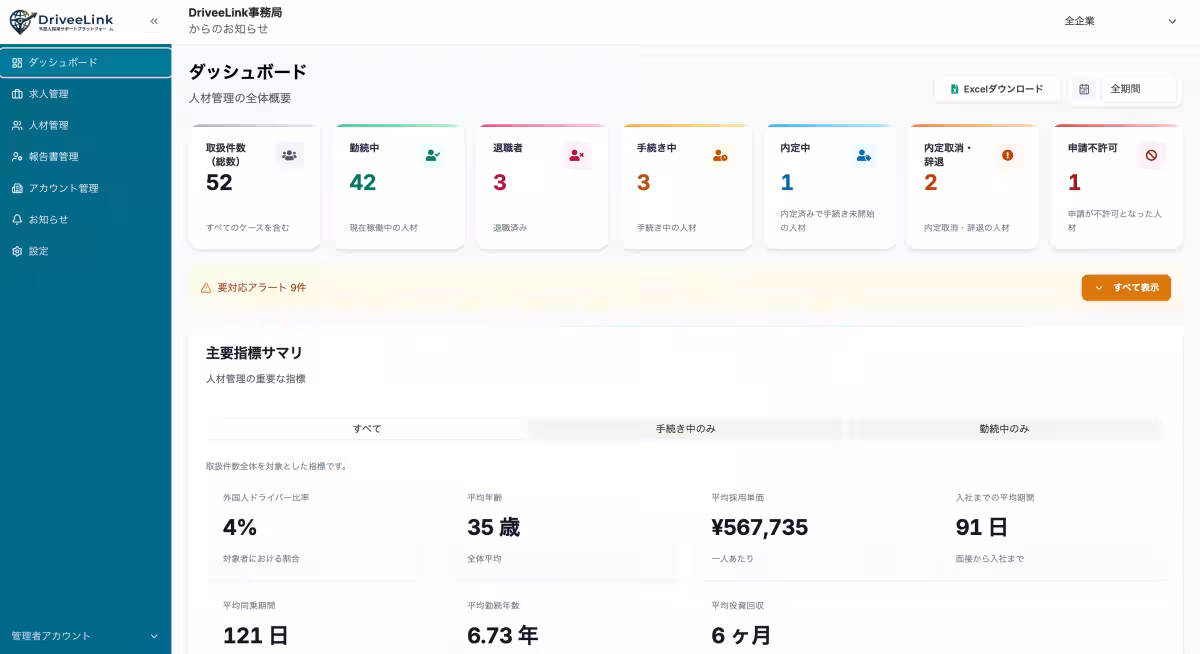The width and height of the screenshot is (1200, 654).
Task: Click the 平均勤続年数 6.73 年 metric
Action: coord(565,624)
